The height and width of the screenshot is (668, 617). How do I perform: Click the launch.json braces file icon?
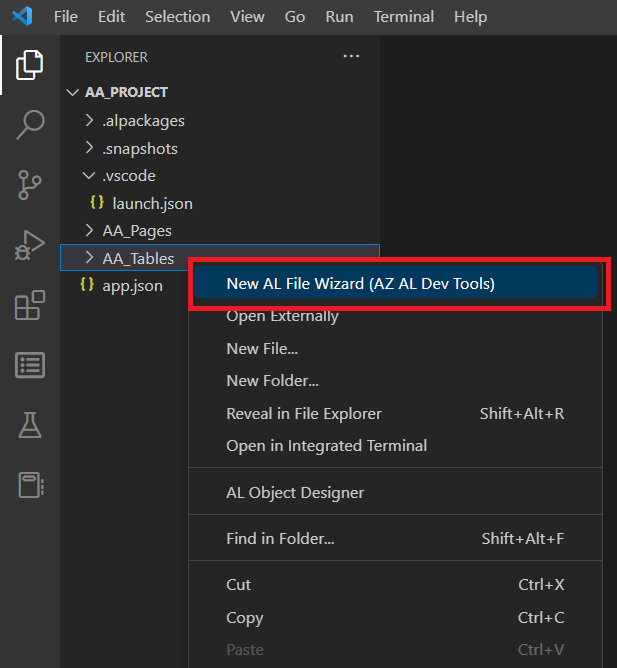coord(97,202)
